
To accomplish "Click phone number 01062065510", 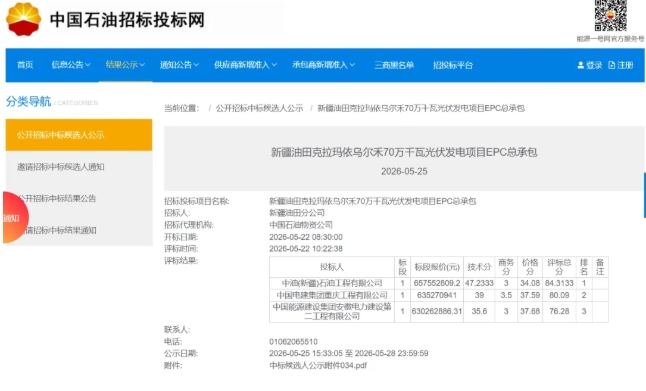I will [x=293, y=342].
